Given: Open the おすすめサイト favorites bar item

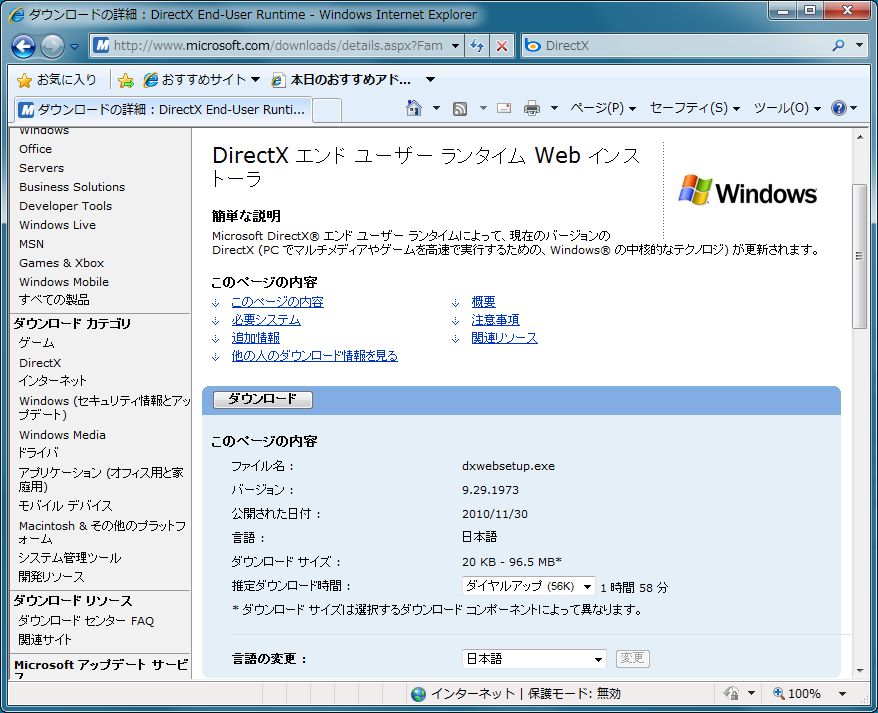Looking at the screenshot, I should (x=202, y=80).
